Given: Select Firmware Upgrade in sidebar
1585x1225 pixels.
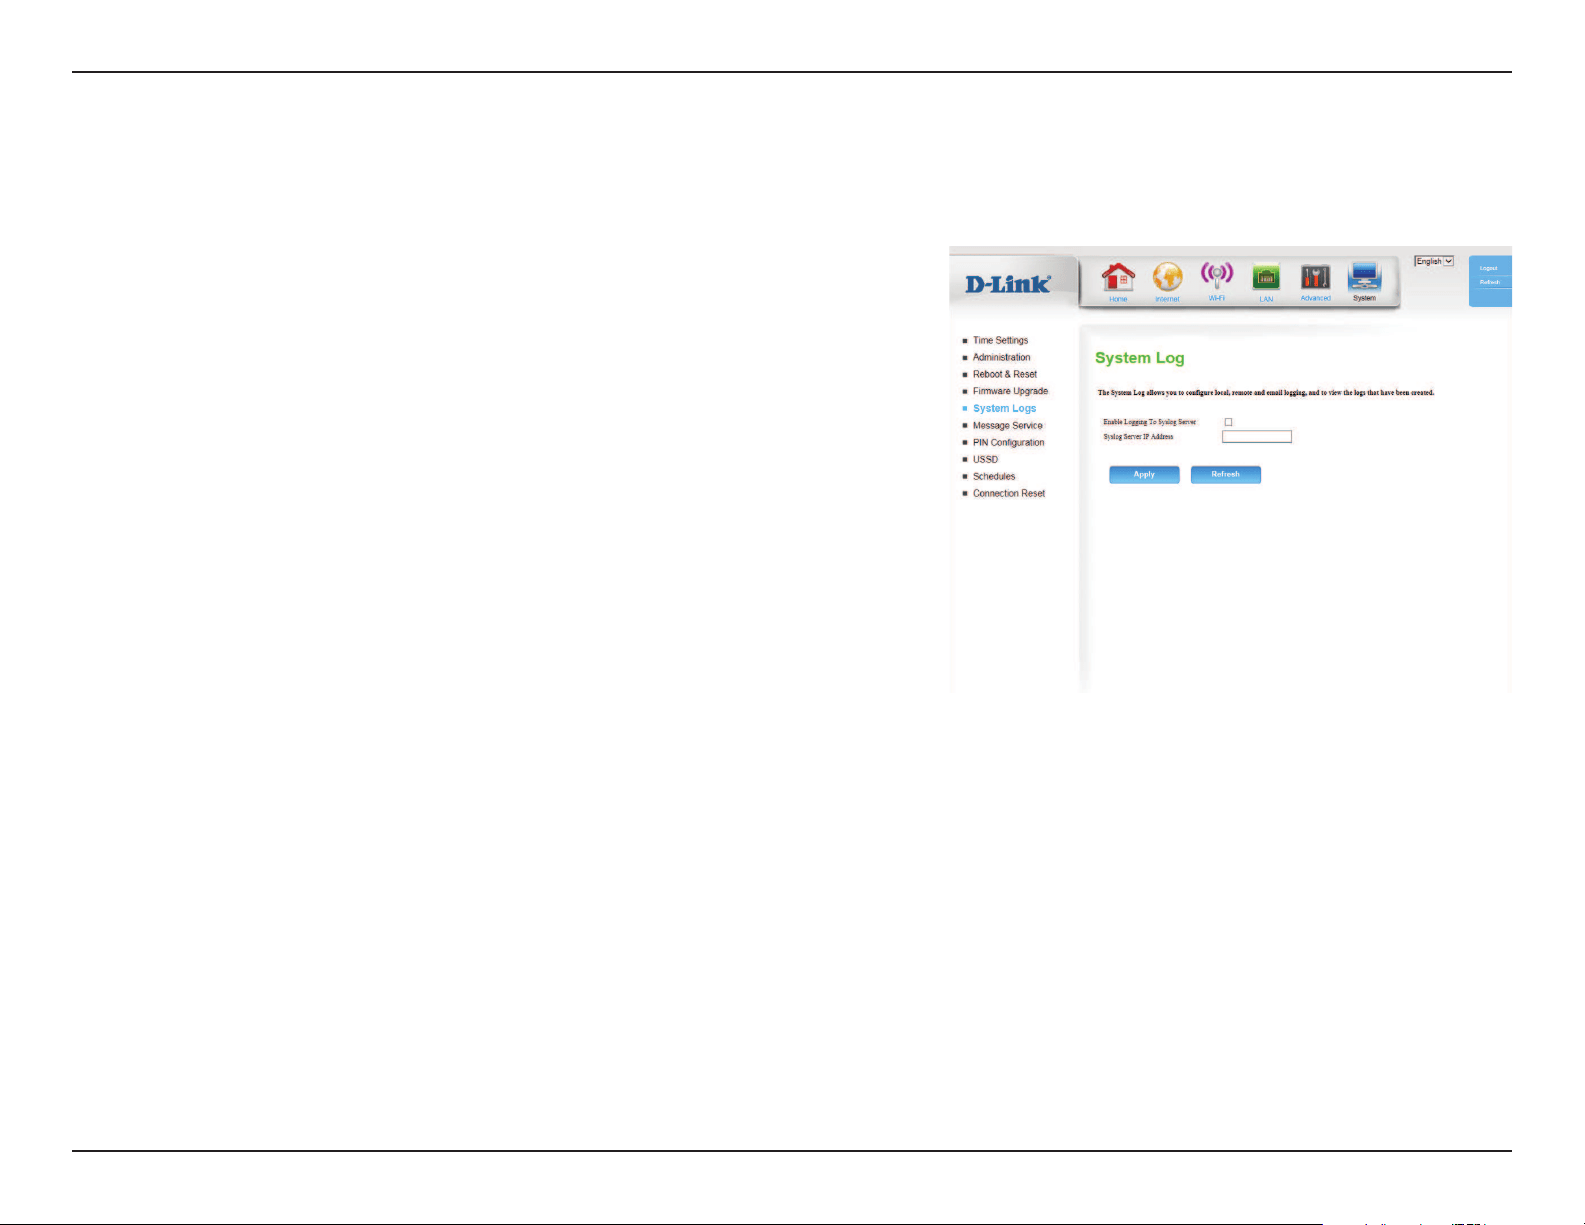Looking at the screenshot, I should coord(1010,391).
